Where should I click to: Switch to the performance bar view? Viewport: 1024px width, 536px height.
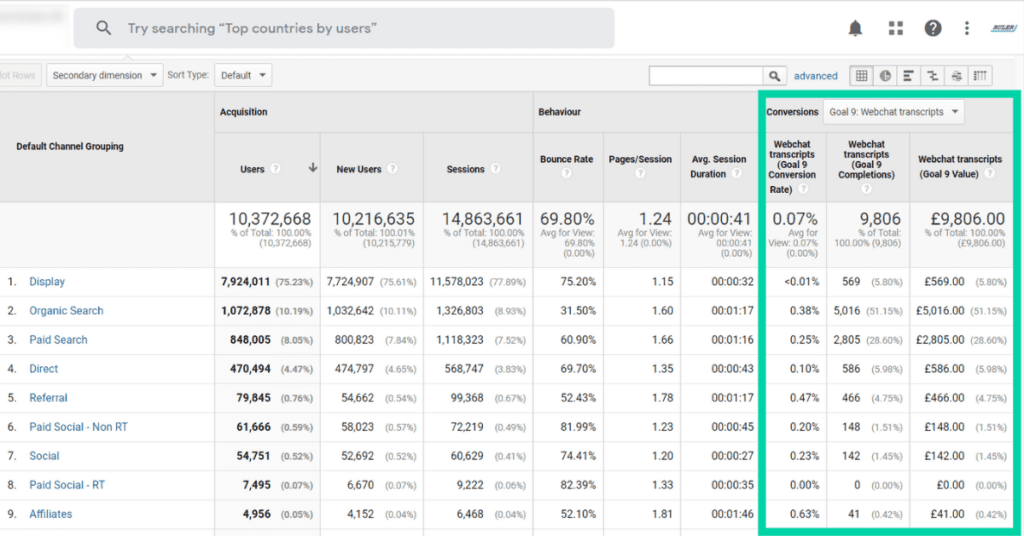click(909, 76)
